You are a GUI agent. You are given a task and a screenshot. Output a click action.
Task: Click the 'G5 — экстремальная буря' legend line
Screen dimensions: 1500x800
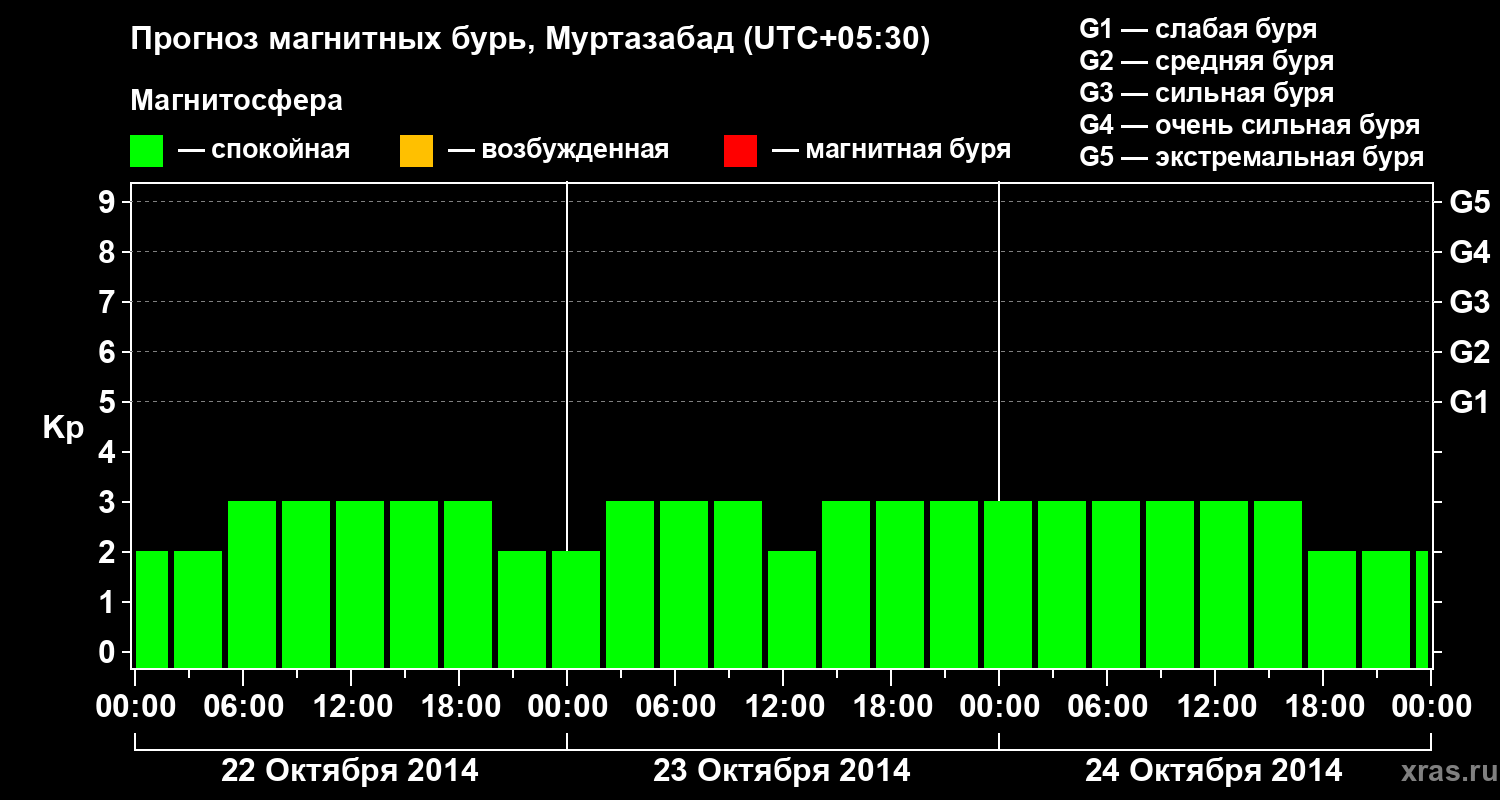[1252, 158]
